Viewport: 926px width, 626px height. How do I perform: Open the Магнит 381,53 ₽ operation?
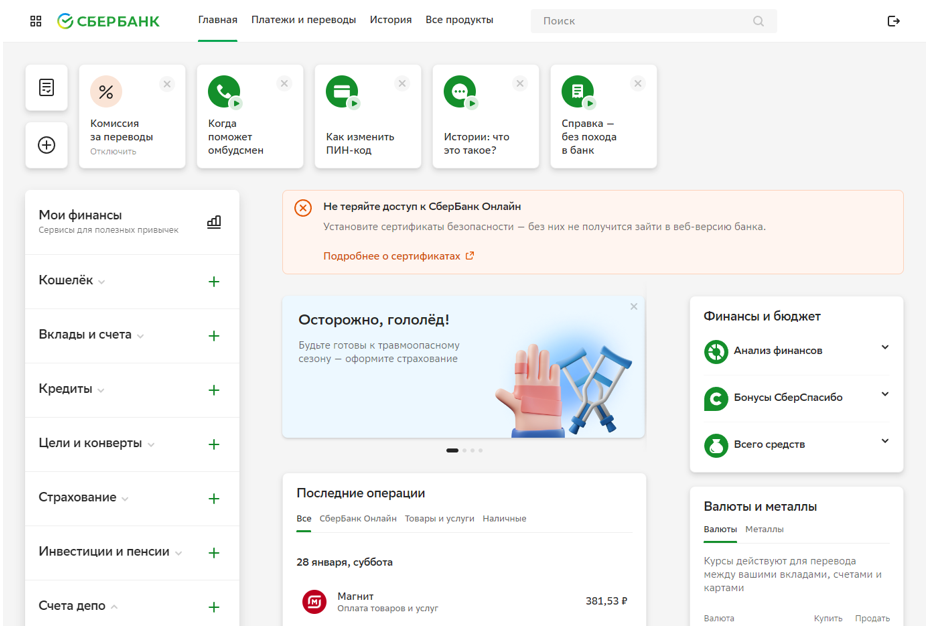point(464,602)
